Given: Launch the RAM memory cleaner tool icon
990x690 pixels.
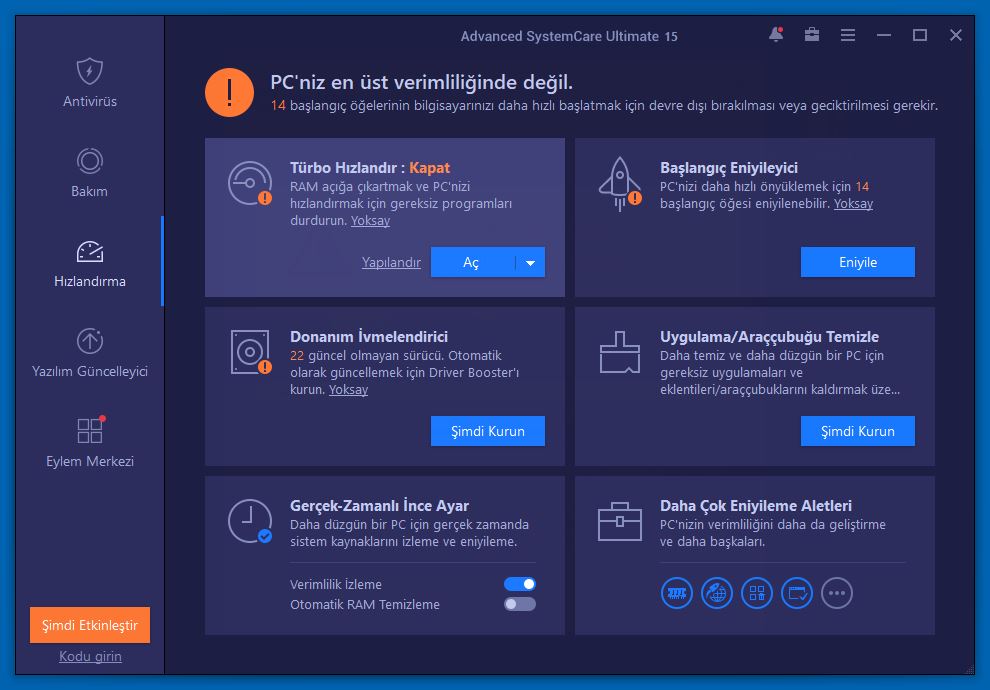Looking at the screenshot, I should (x=677, y=593).
